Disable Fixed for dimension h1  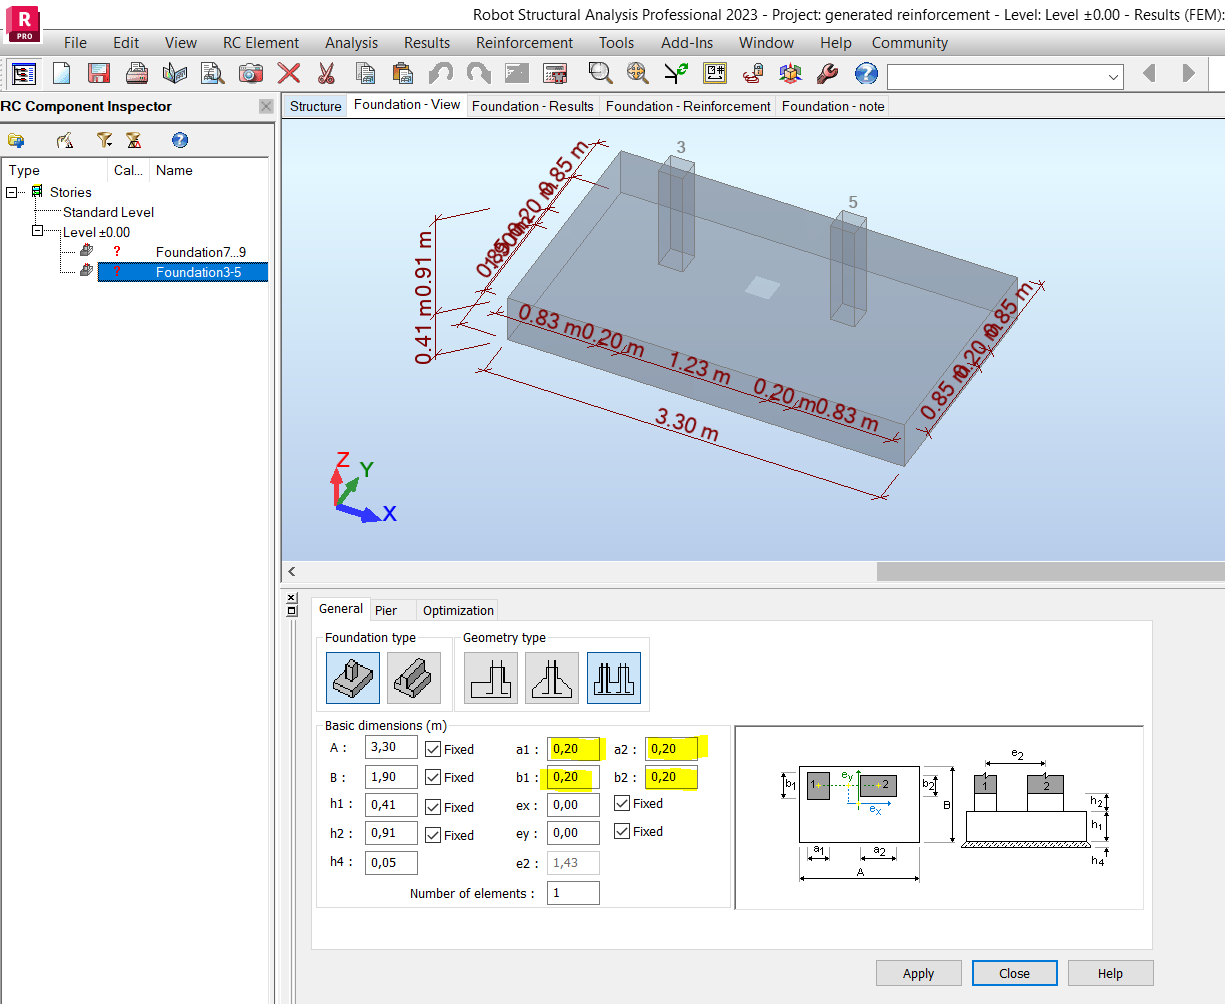pyautogui.click(x=434, y=805)
